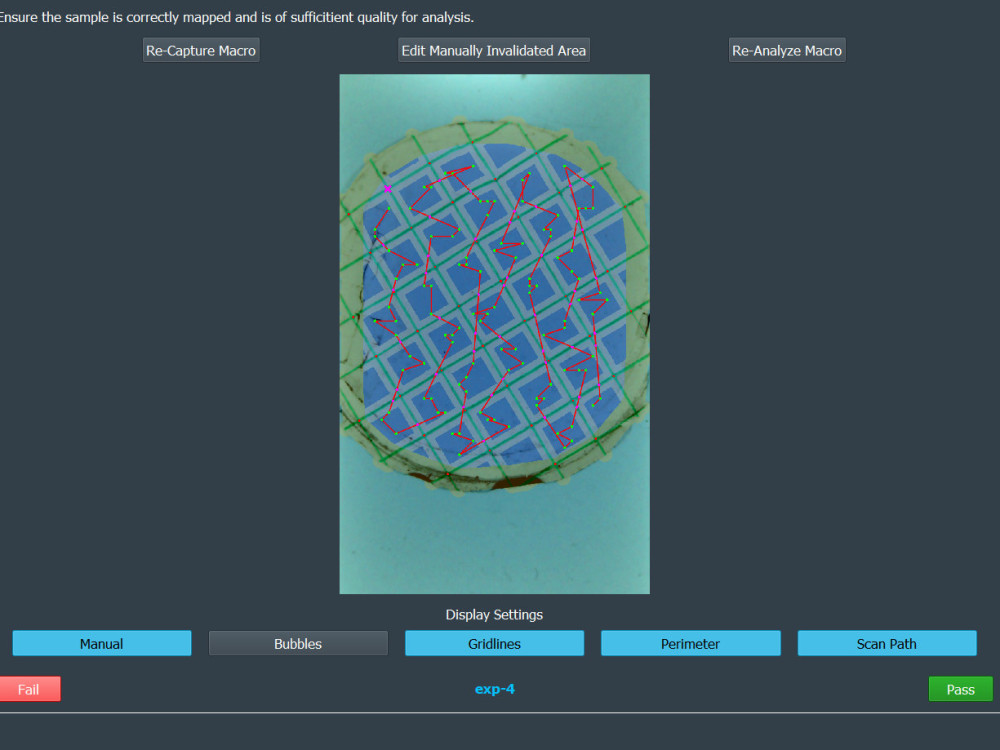
Task: Click the macro sample image
Action: click(494, 334)
